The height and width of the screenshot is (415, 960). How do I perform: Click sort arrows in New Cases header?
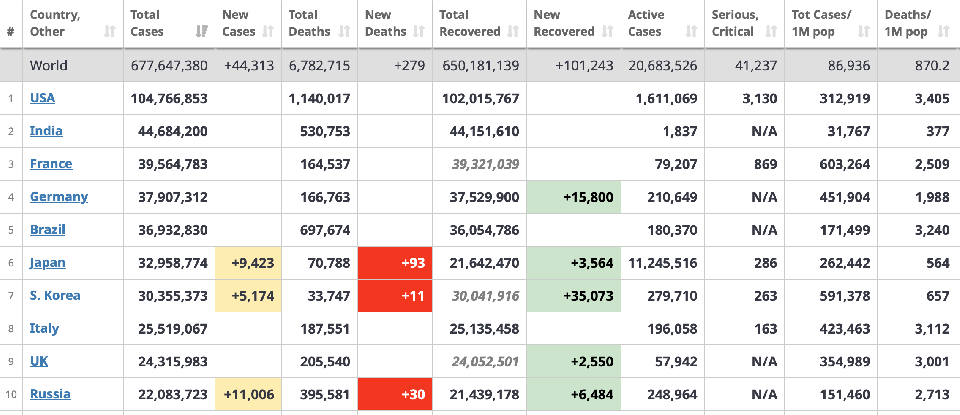coord(269,32)
